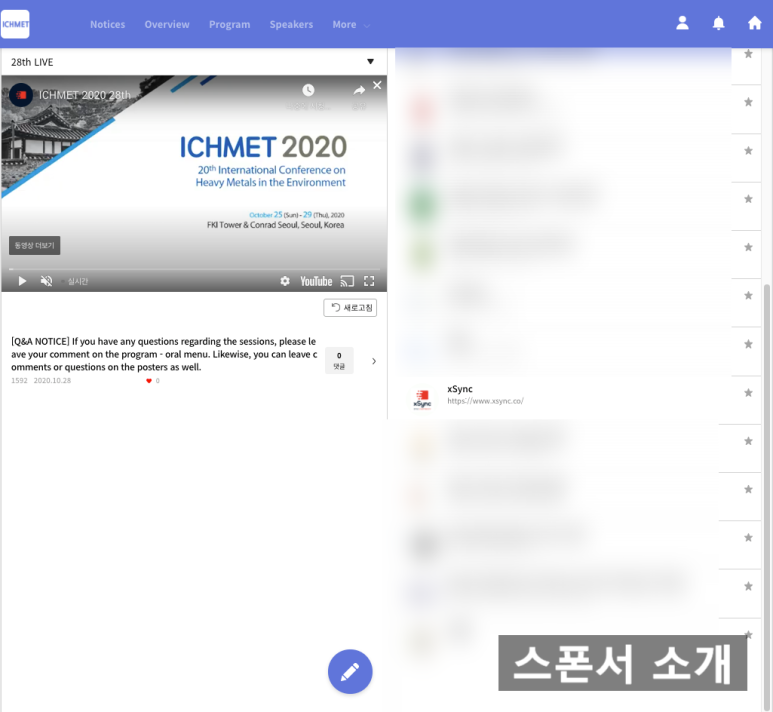
Task: Go to home via house icon
Action: point(754,23)
